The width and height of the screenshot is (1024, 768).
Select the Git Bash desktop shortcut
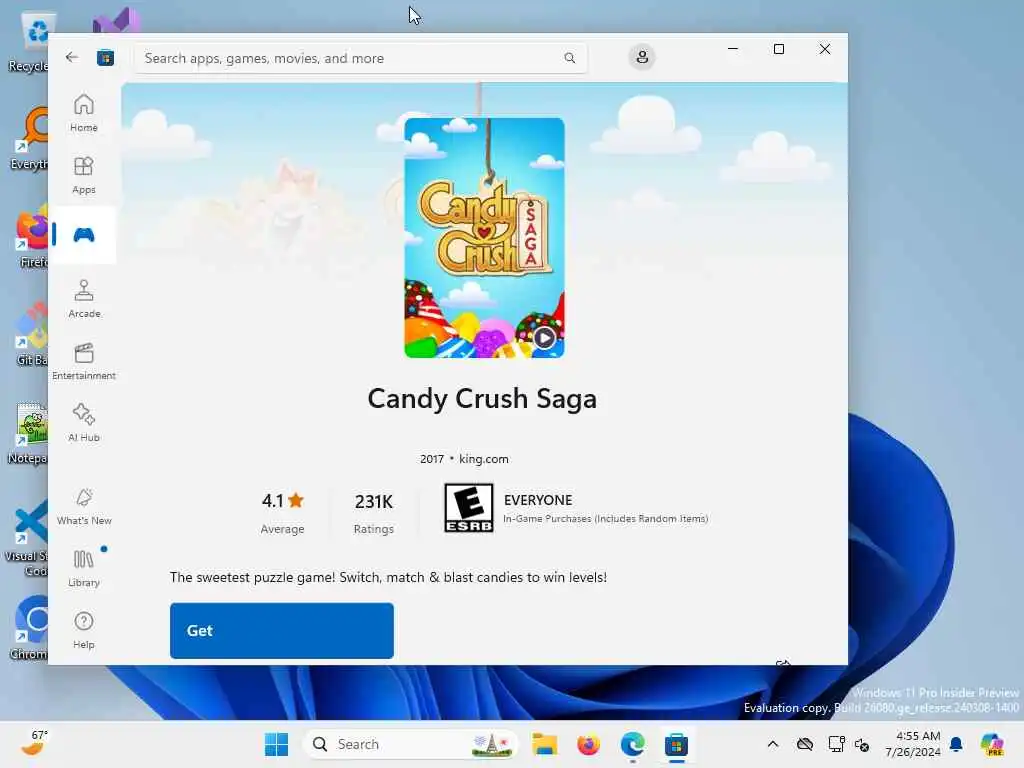(x=31, y=334)
